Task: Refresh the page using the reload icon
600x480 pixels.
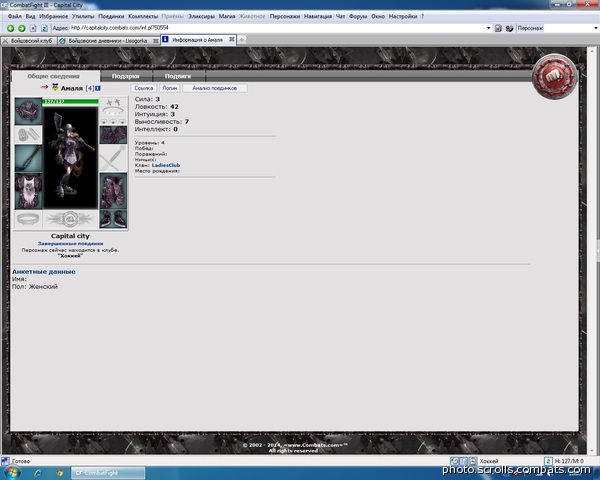Action: 44,28
